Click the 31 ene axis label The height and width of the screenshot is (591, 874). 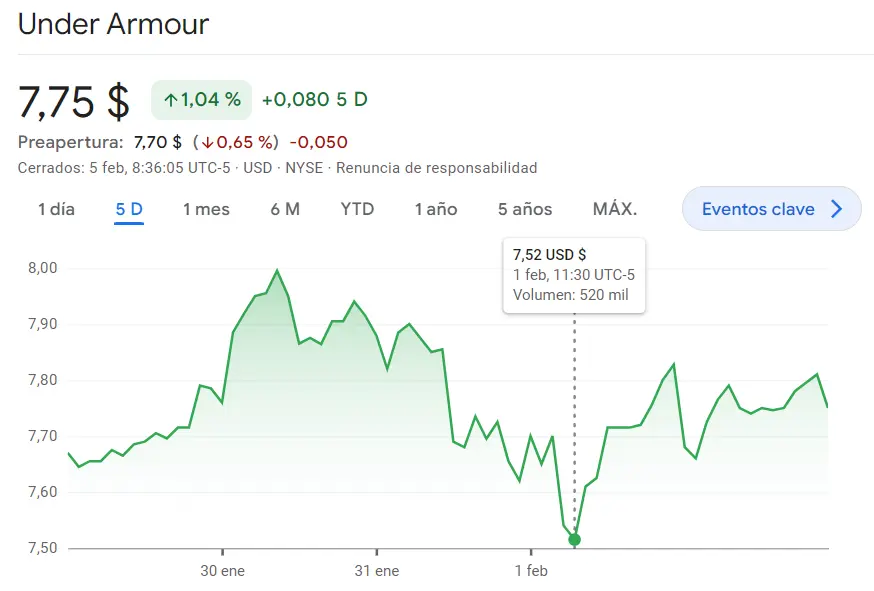click(376, 571)
